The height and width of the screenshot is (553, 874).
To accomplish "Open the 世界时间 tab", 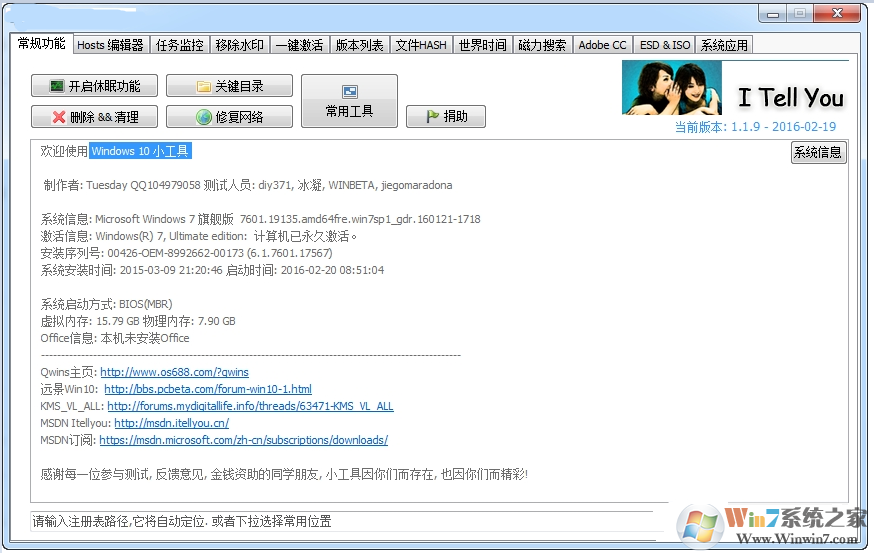I will pos(483,45).
